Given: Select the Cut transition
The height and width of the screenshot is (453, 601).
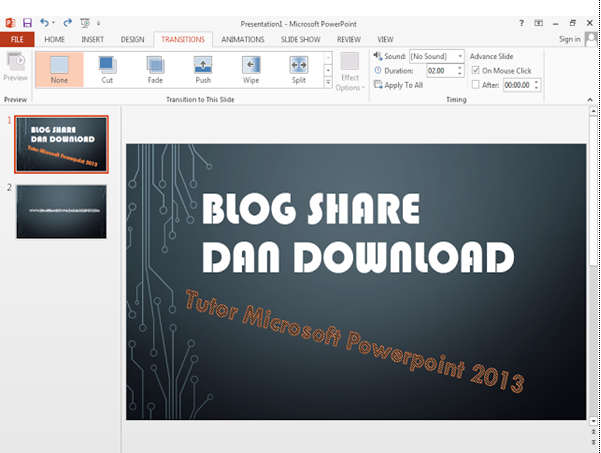Looking at the screenshot, I should point(107,70).
